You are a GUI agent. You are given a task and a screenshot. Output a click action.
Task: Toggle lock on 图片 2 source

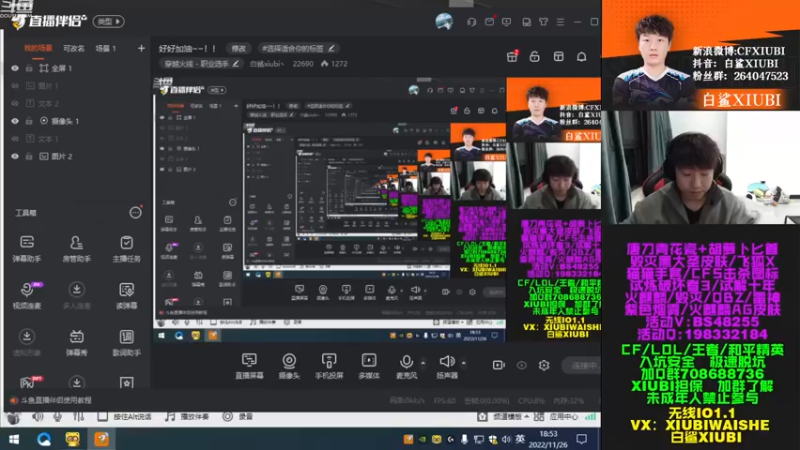pos(29,156)
